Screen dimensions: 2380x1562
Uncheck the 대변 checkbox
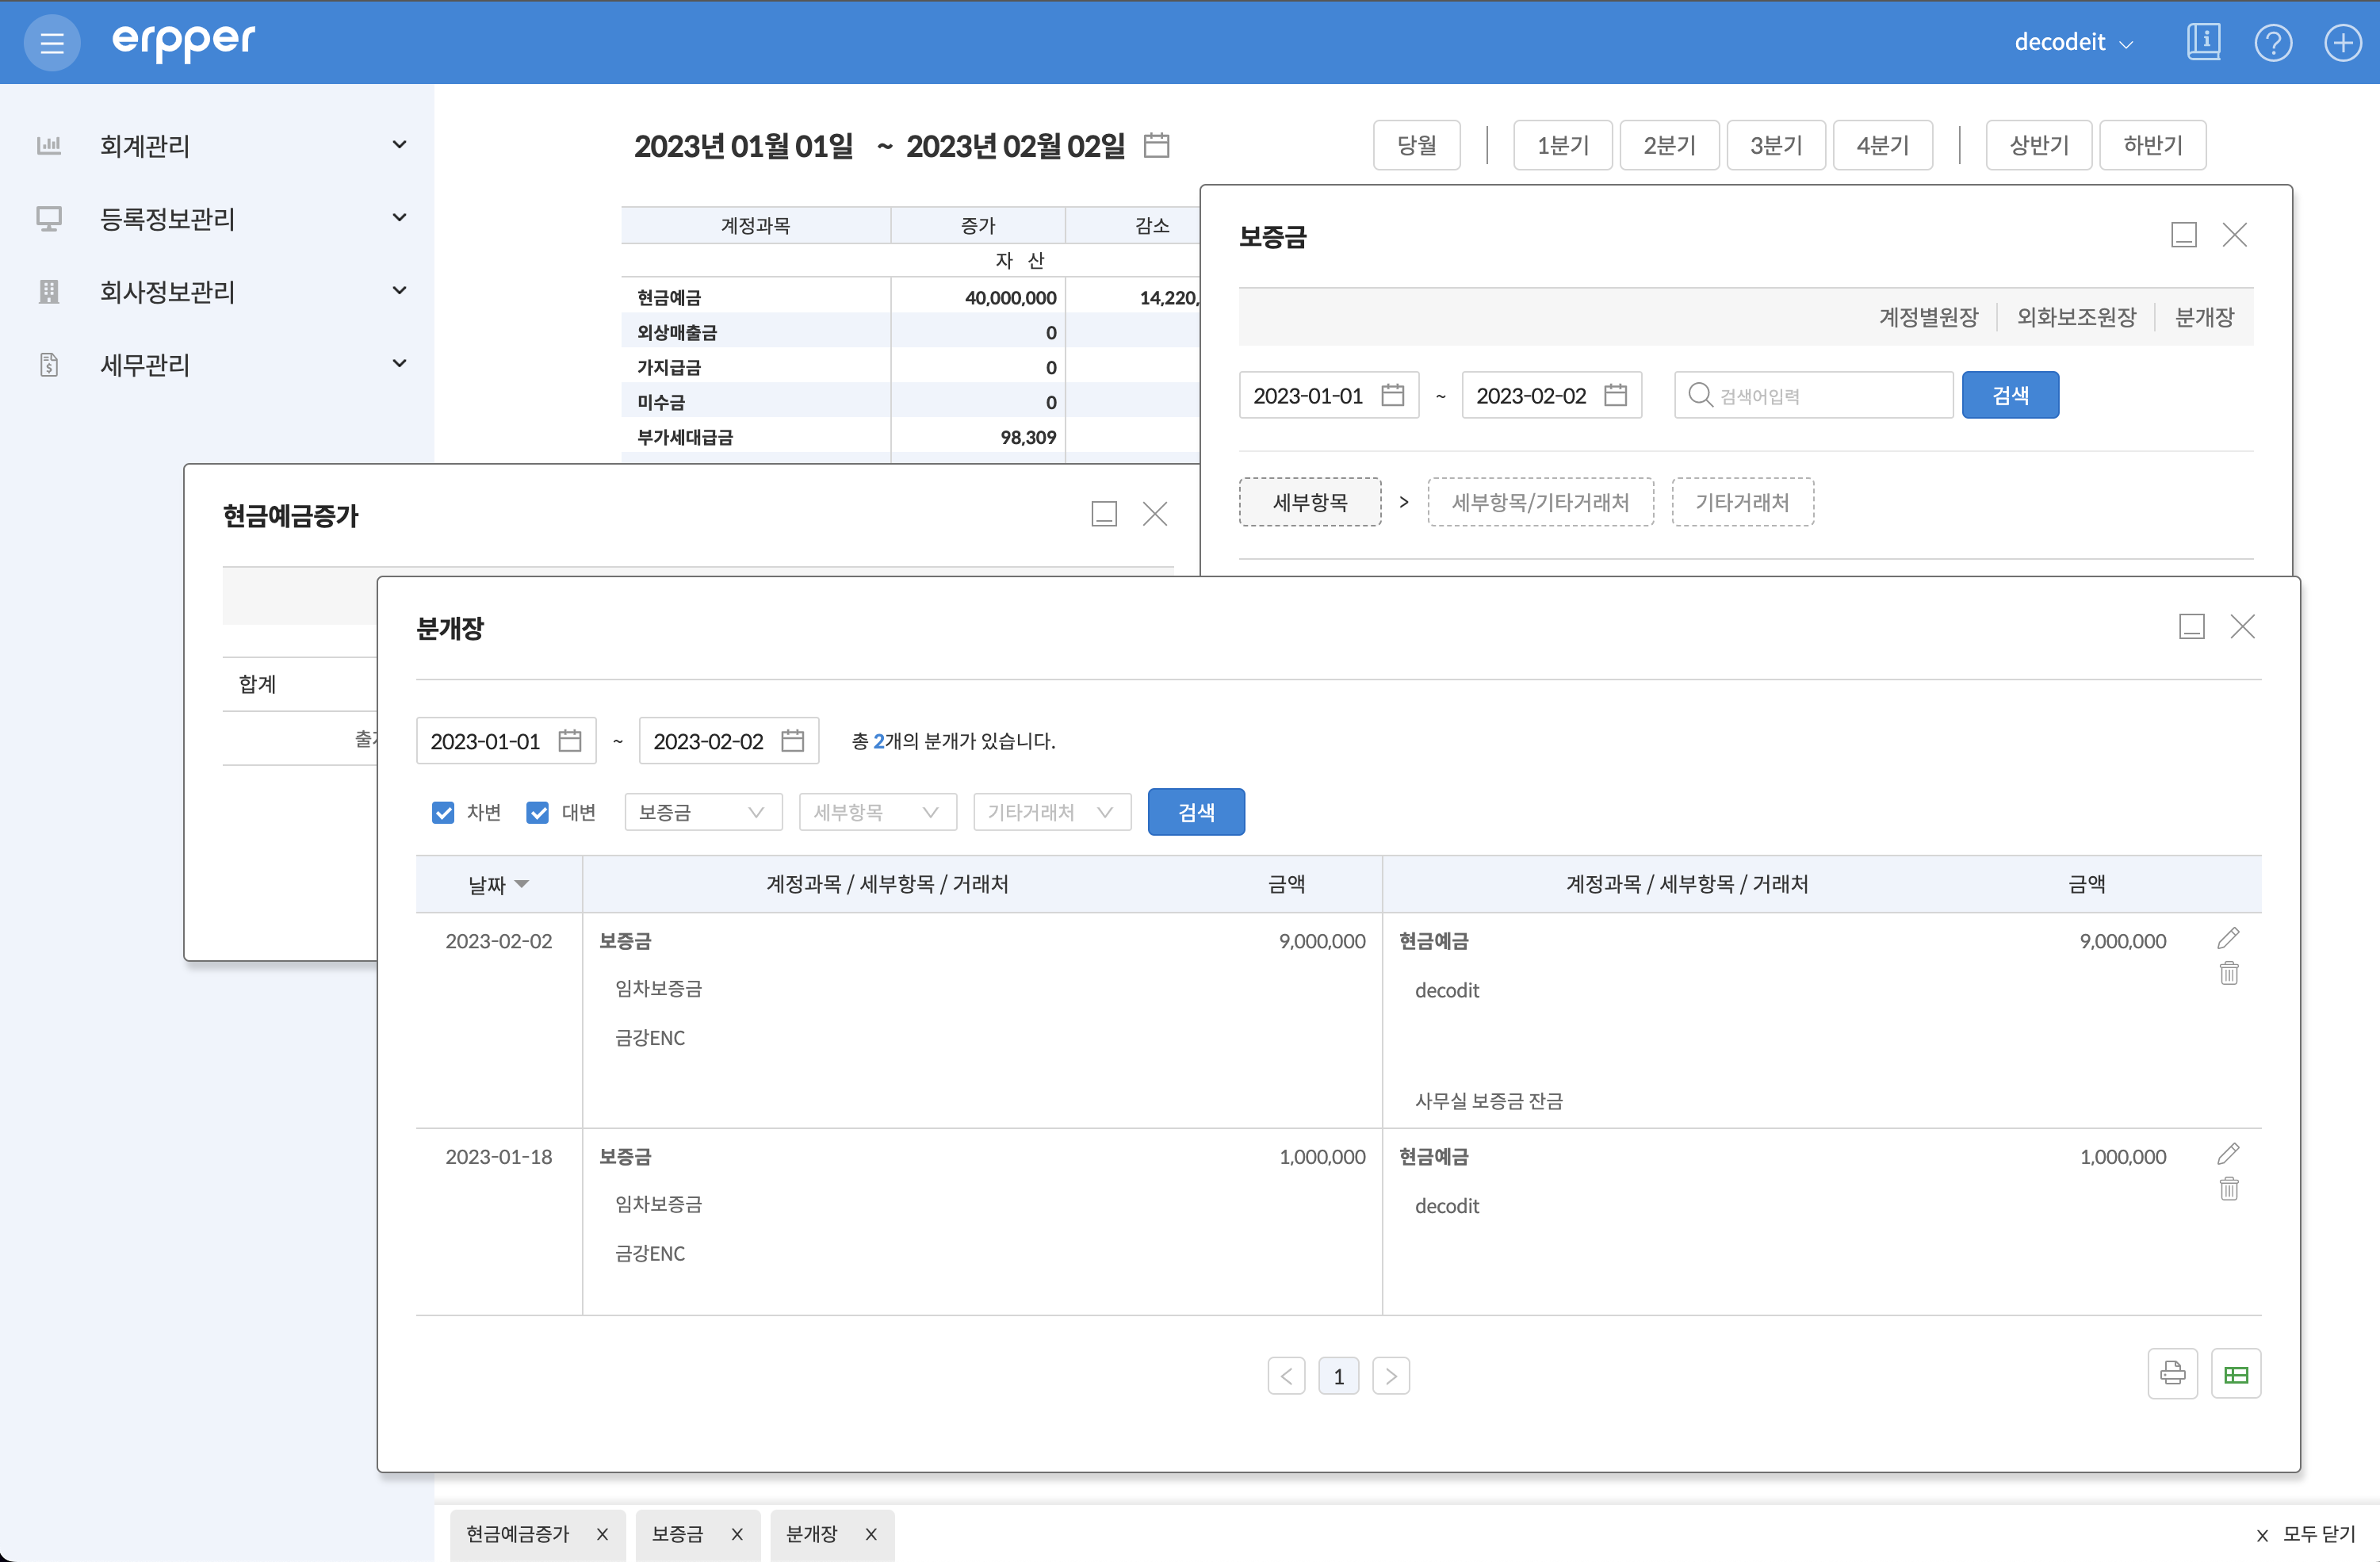click(x=538, y=812)
